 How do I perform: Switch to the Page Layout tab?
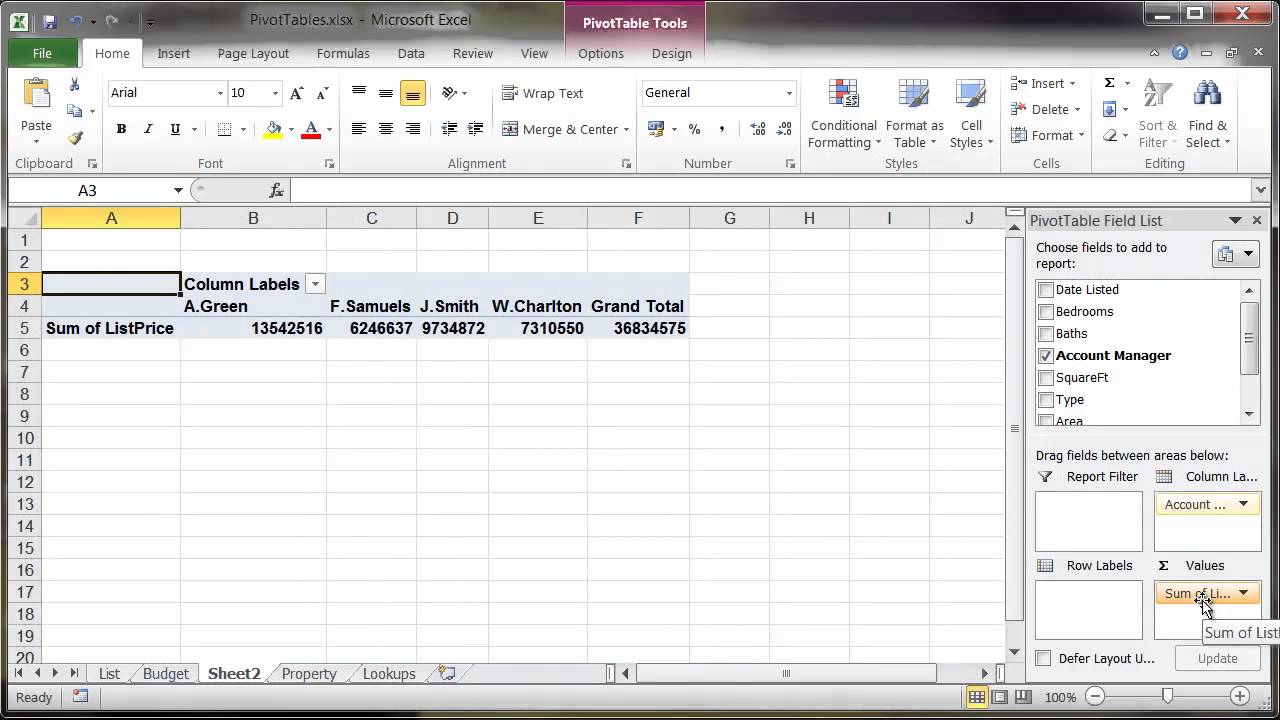point(253,53)
